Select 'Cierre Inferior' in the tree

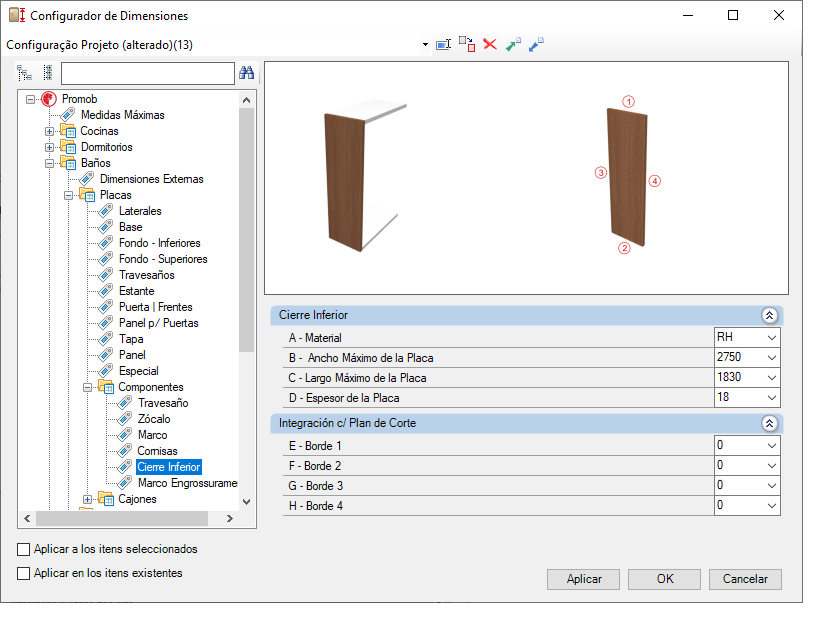pos(169,467)
